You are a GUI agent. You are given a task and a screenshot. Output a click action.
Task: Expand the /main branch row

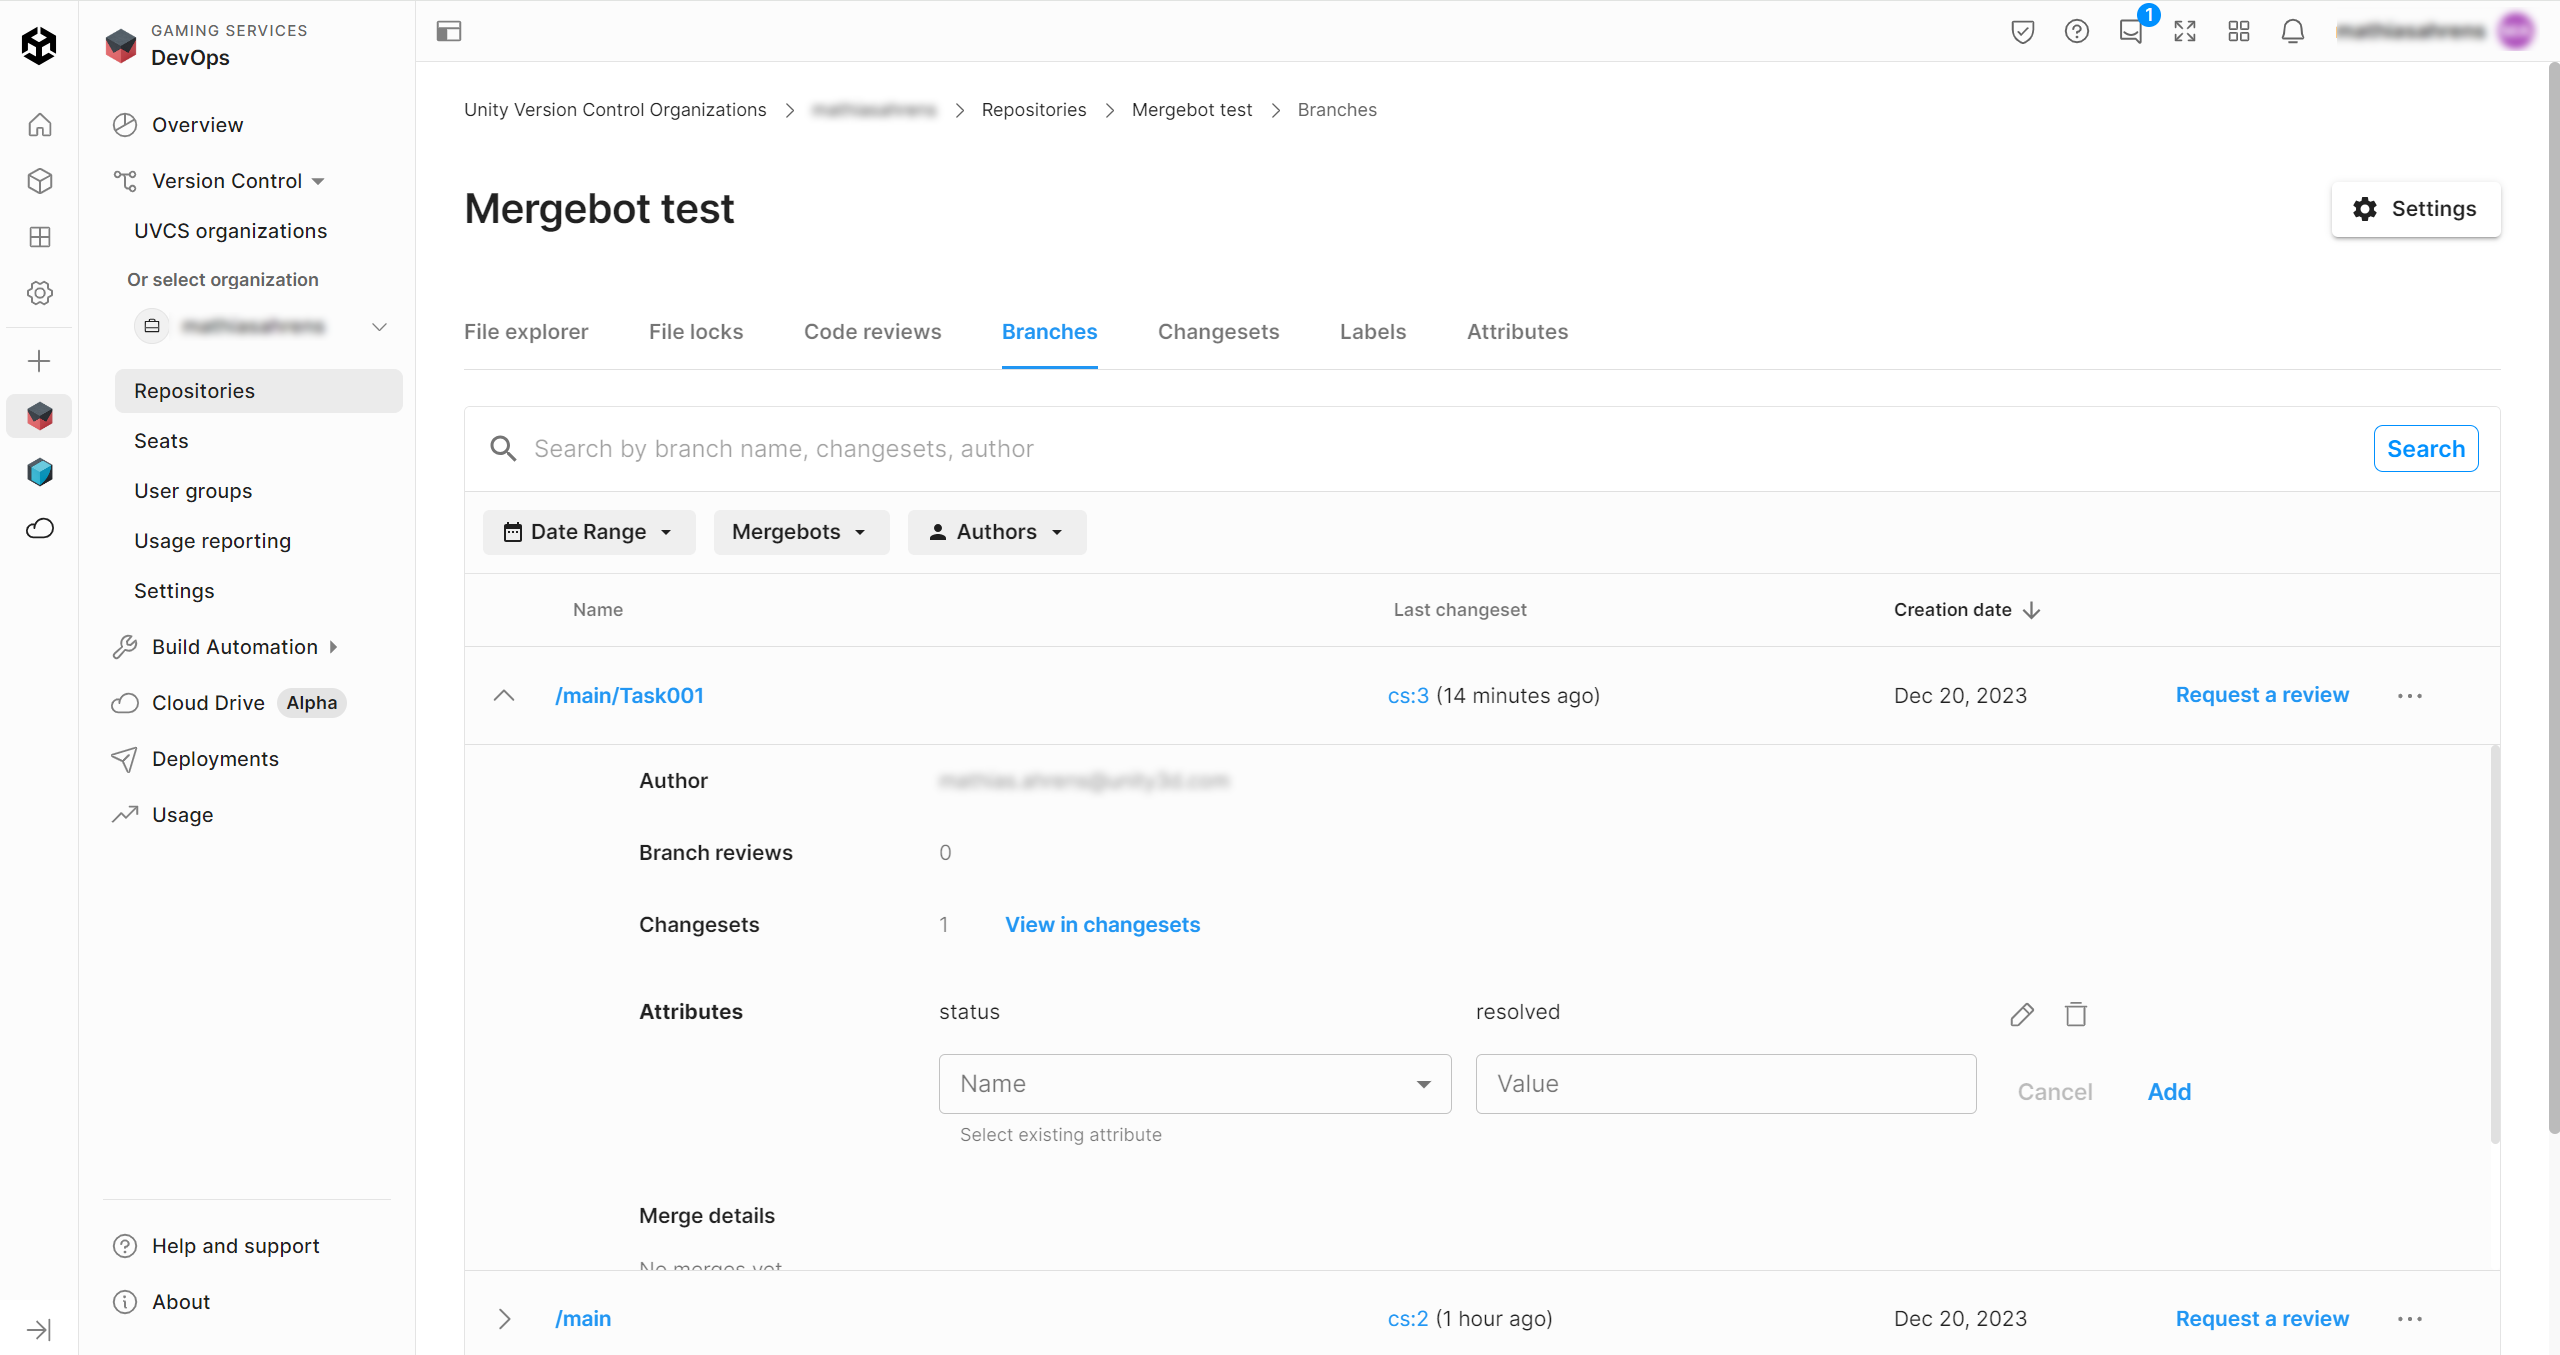pyautogui.click(x=504, y=1319)
